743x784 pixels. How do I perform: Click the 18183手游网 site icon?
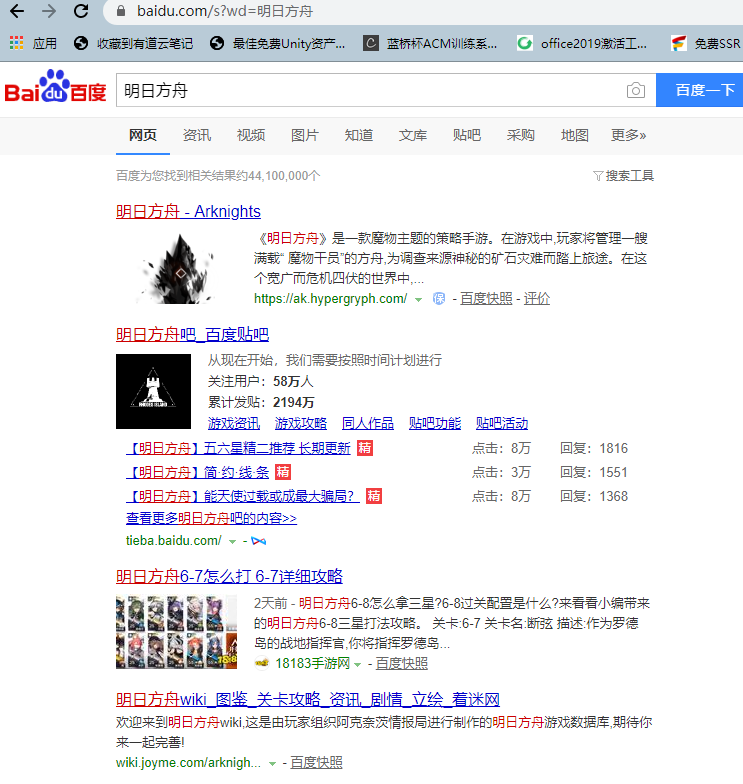[262, 664]
